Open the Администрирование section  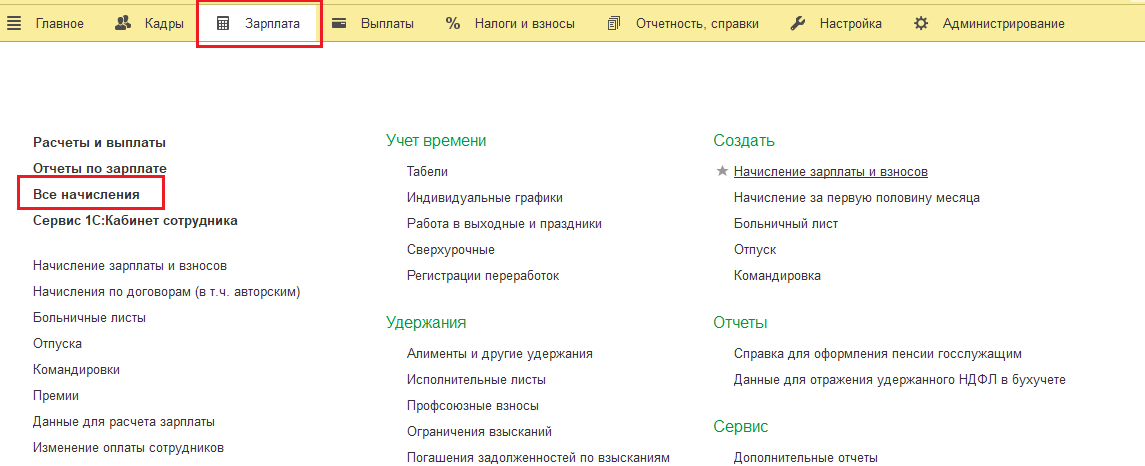point(1003,23)
